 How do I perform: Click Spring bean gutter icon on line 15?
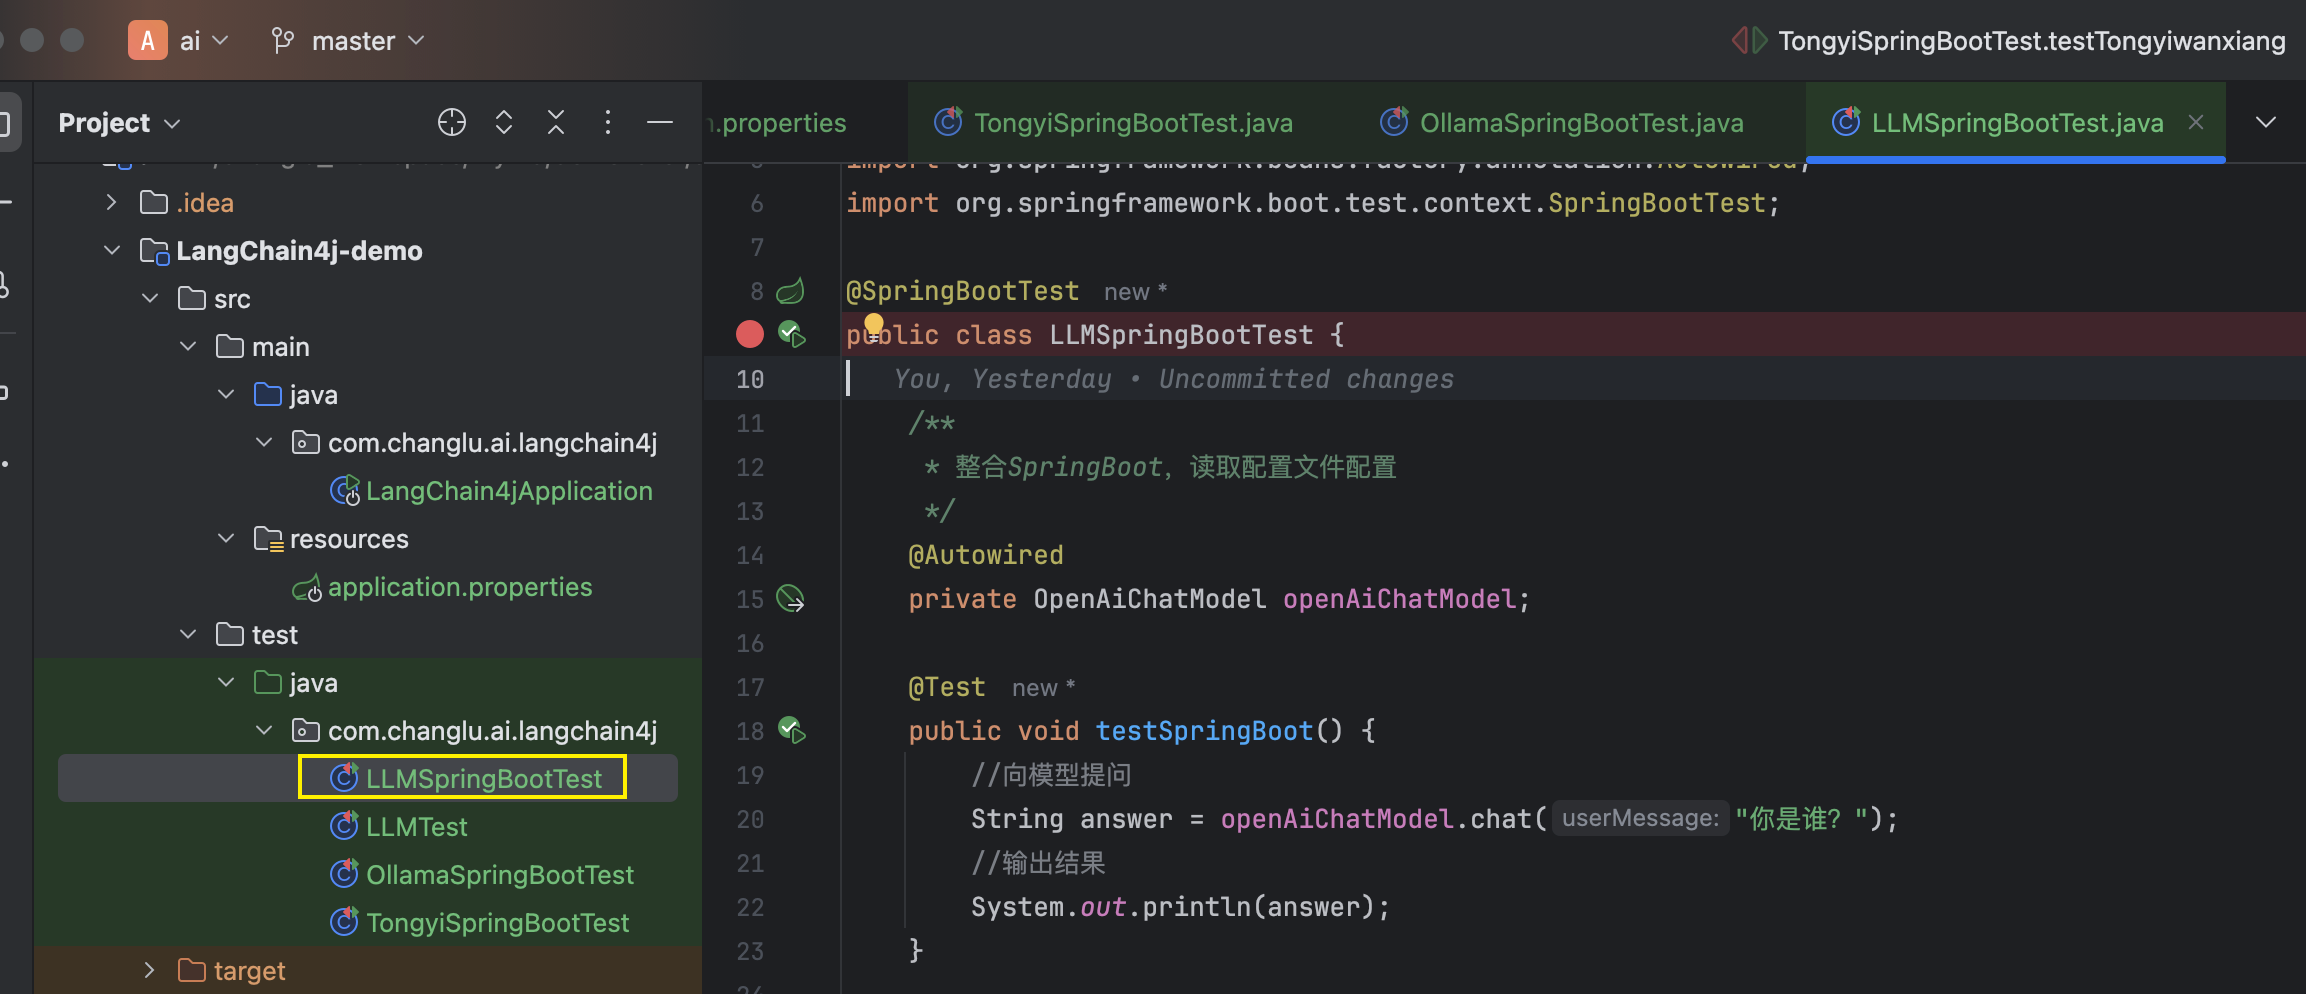click(791, 598)
